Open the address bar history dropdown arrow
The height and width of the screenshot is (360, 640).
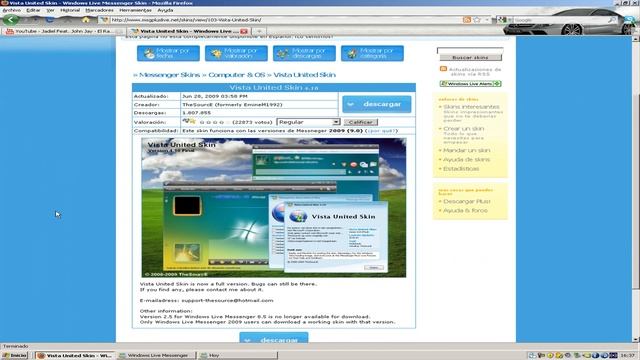487,20
